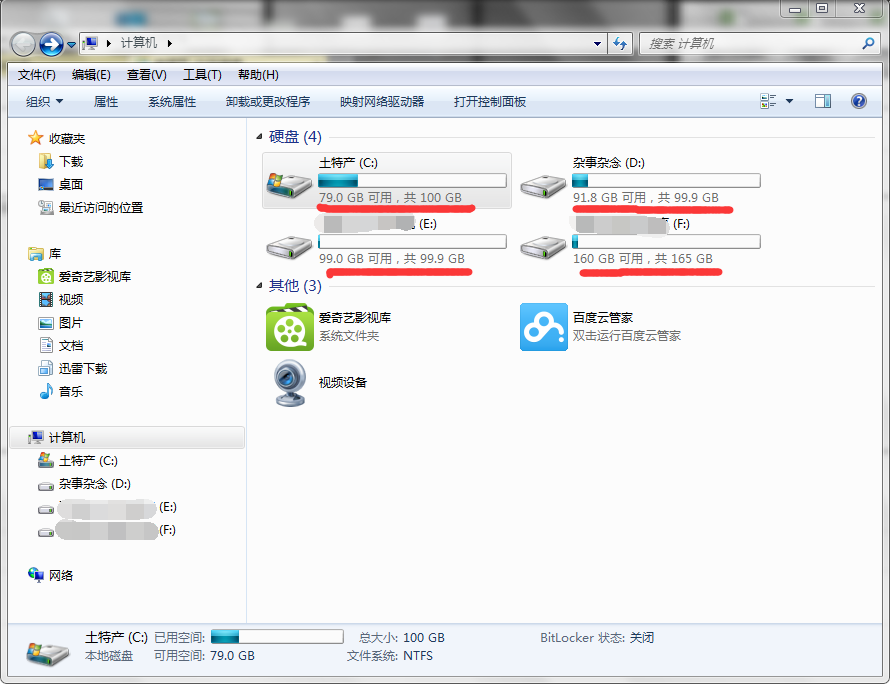The image size is (890, 684).
Task: Open the 工具(T) menu
Action: tap(202, 75)
